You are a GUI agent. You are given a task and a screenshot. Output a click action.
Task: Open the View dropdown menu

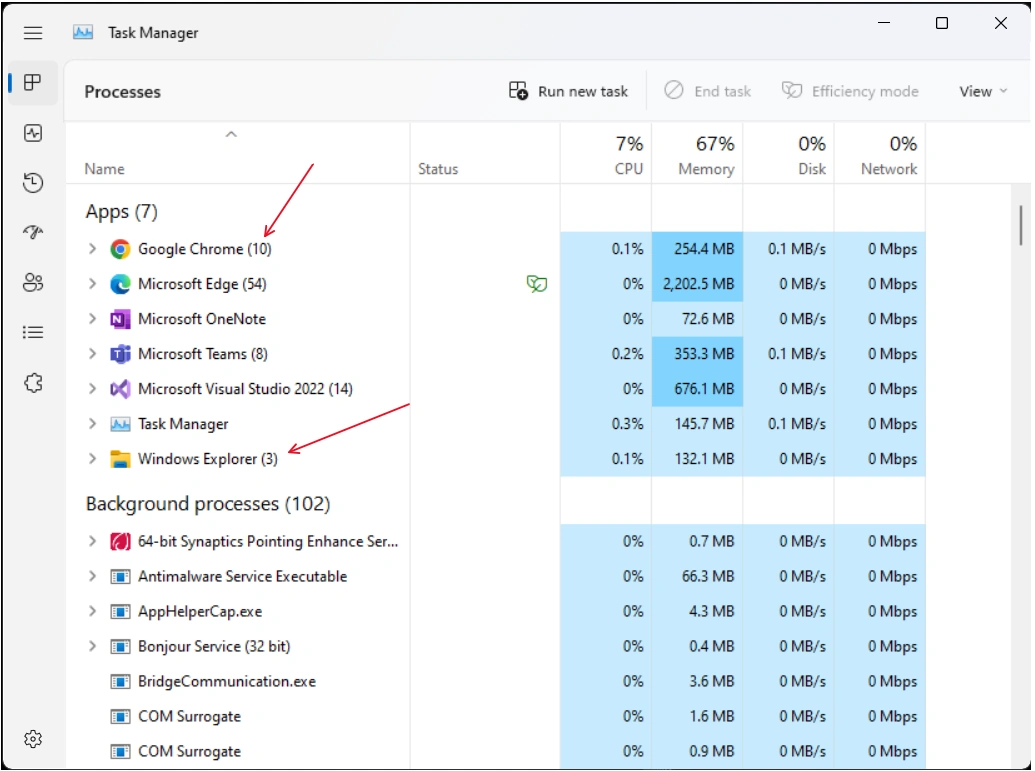coord(983,92)
